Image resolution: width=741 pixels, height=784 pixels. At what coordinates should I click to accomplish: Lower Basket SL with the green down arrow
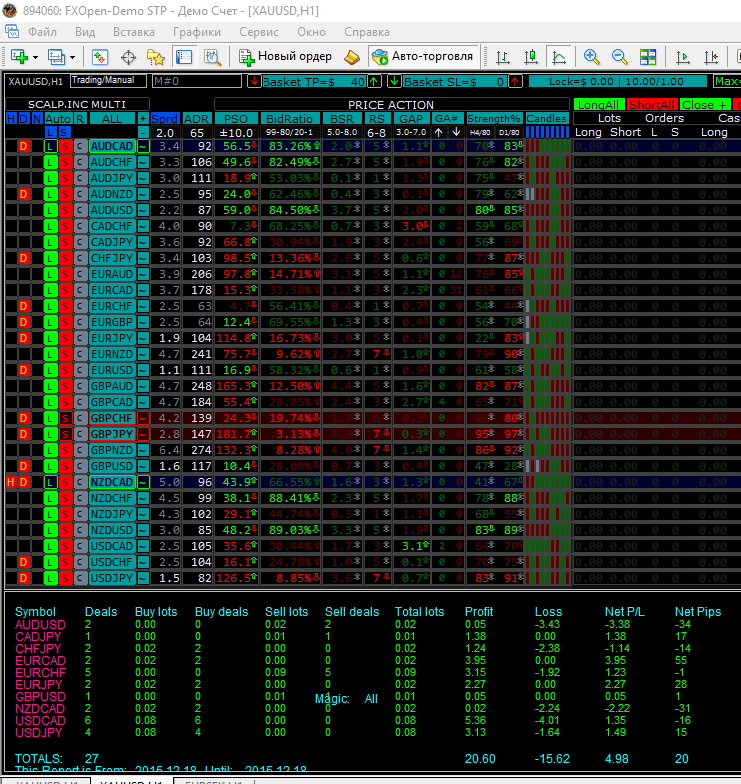point(394,81)
